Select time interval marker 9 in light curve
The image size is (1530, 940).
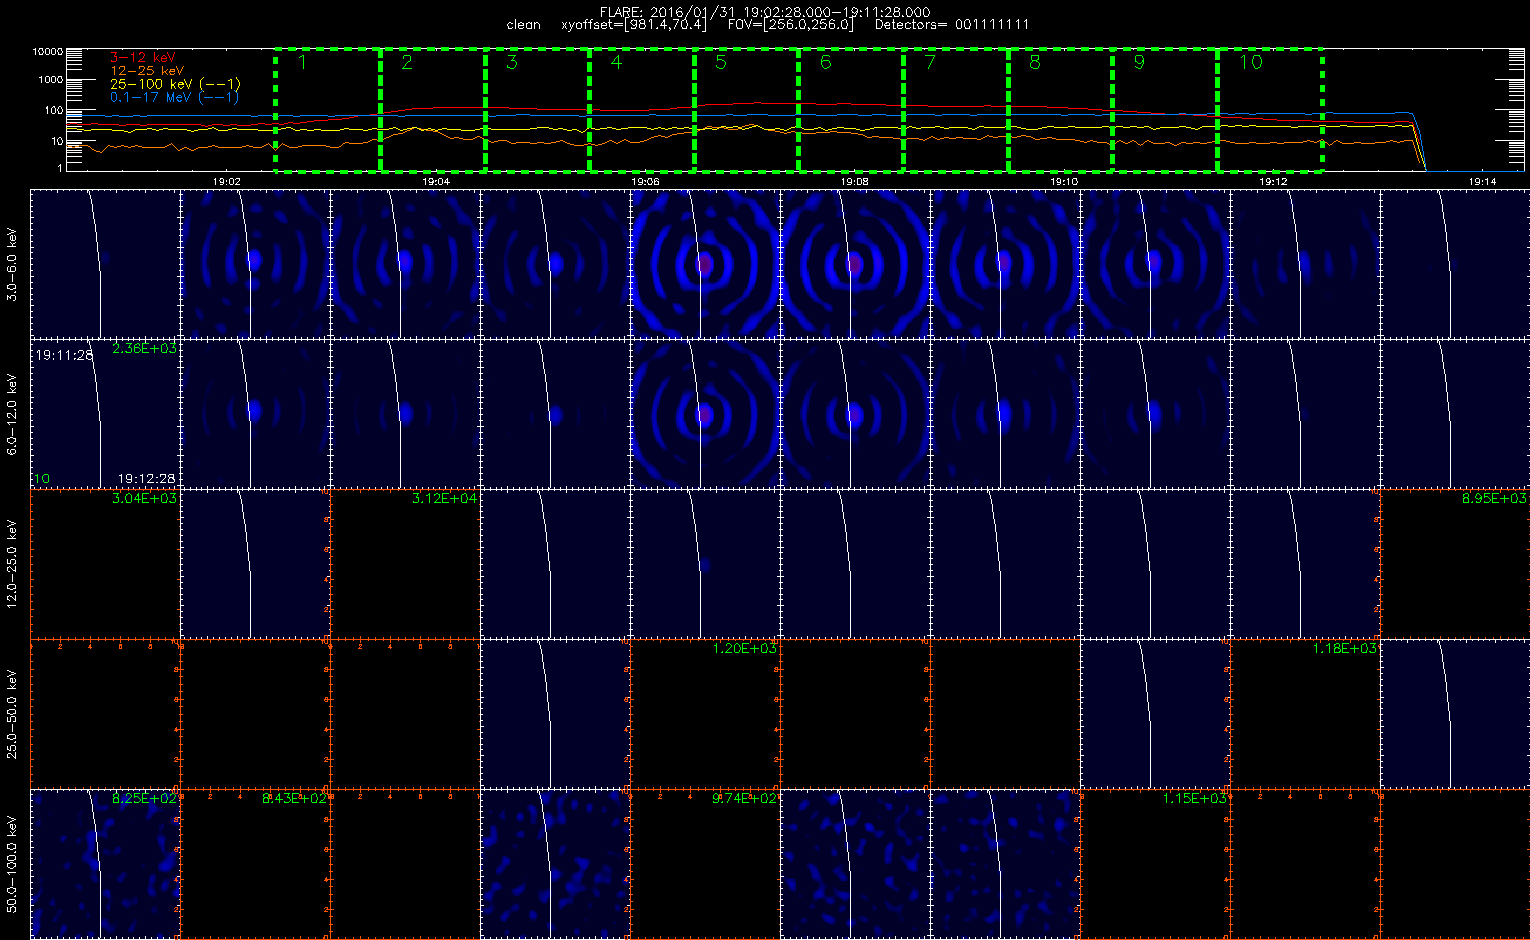[1139, 62]
